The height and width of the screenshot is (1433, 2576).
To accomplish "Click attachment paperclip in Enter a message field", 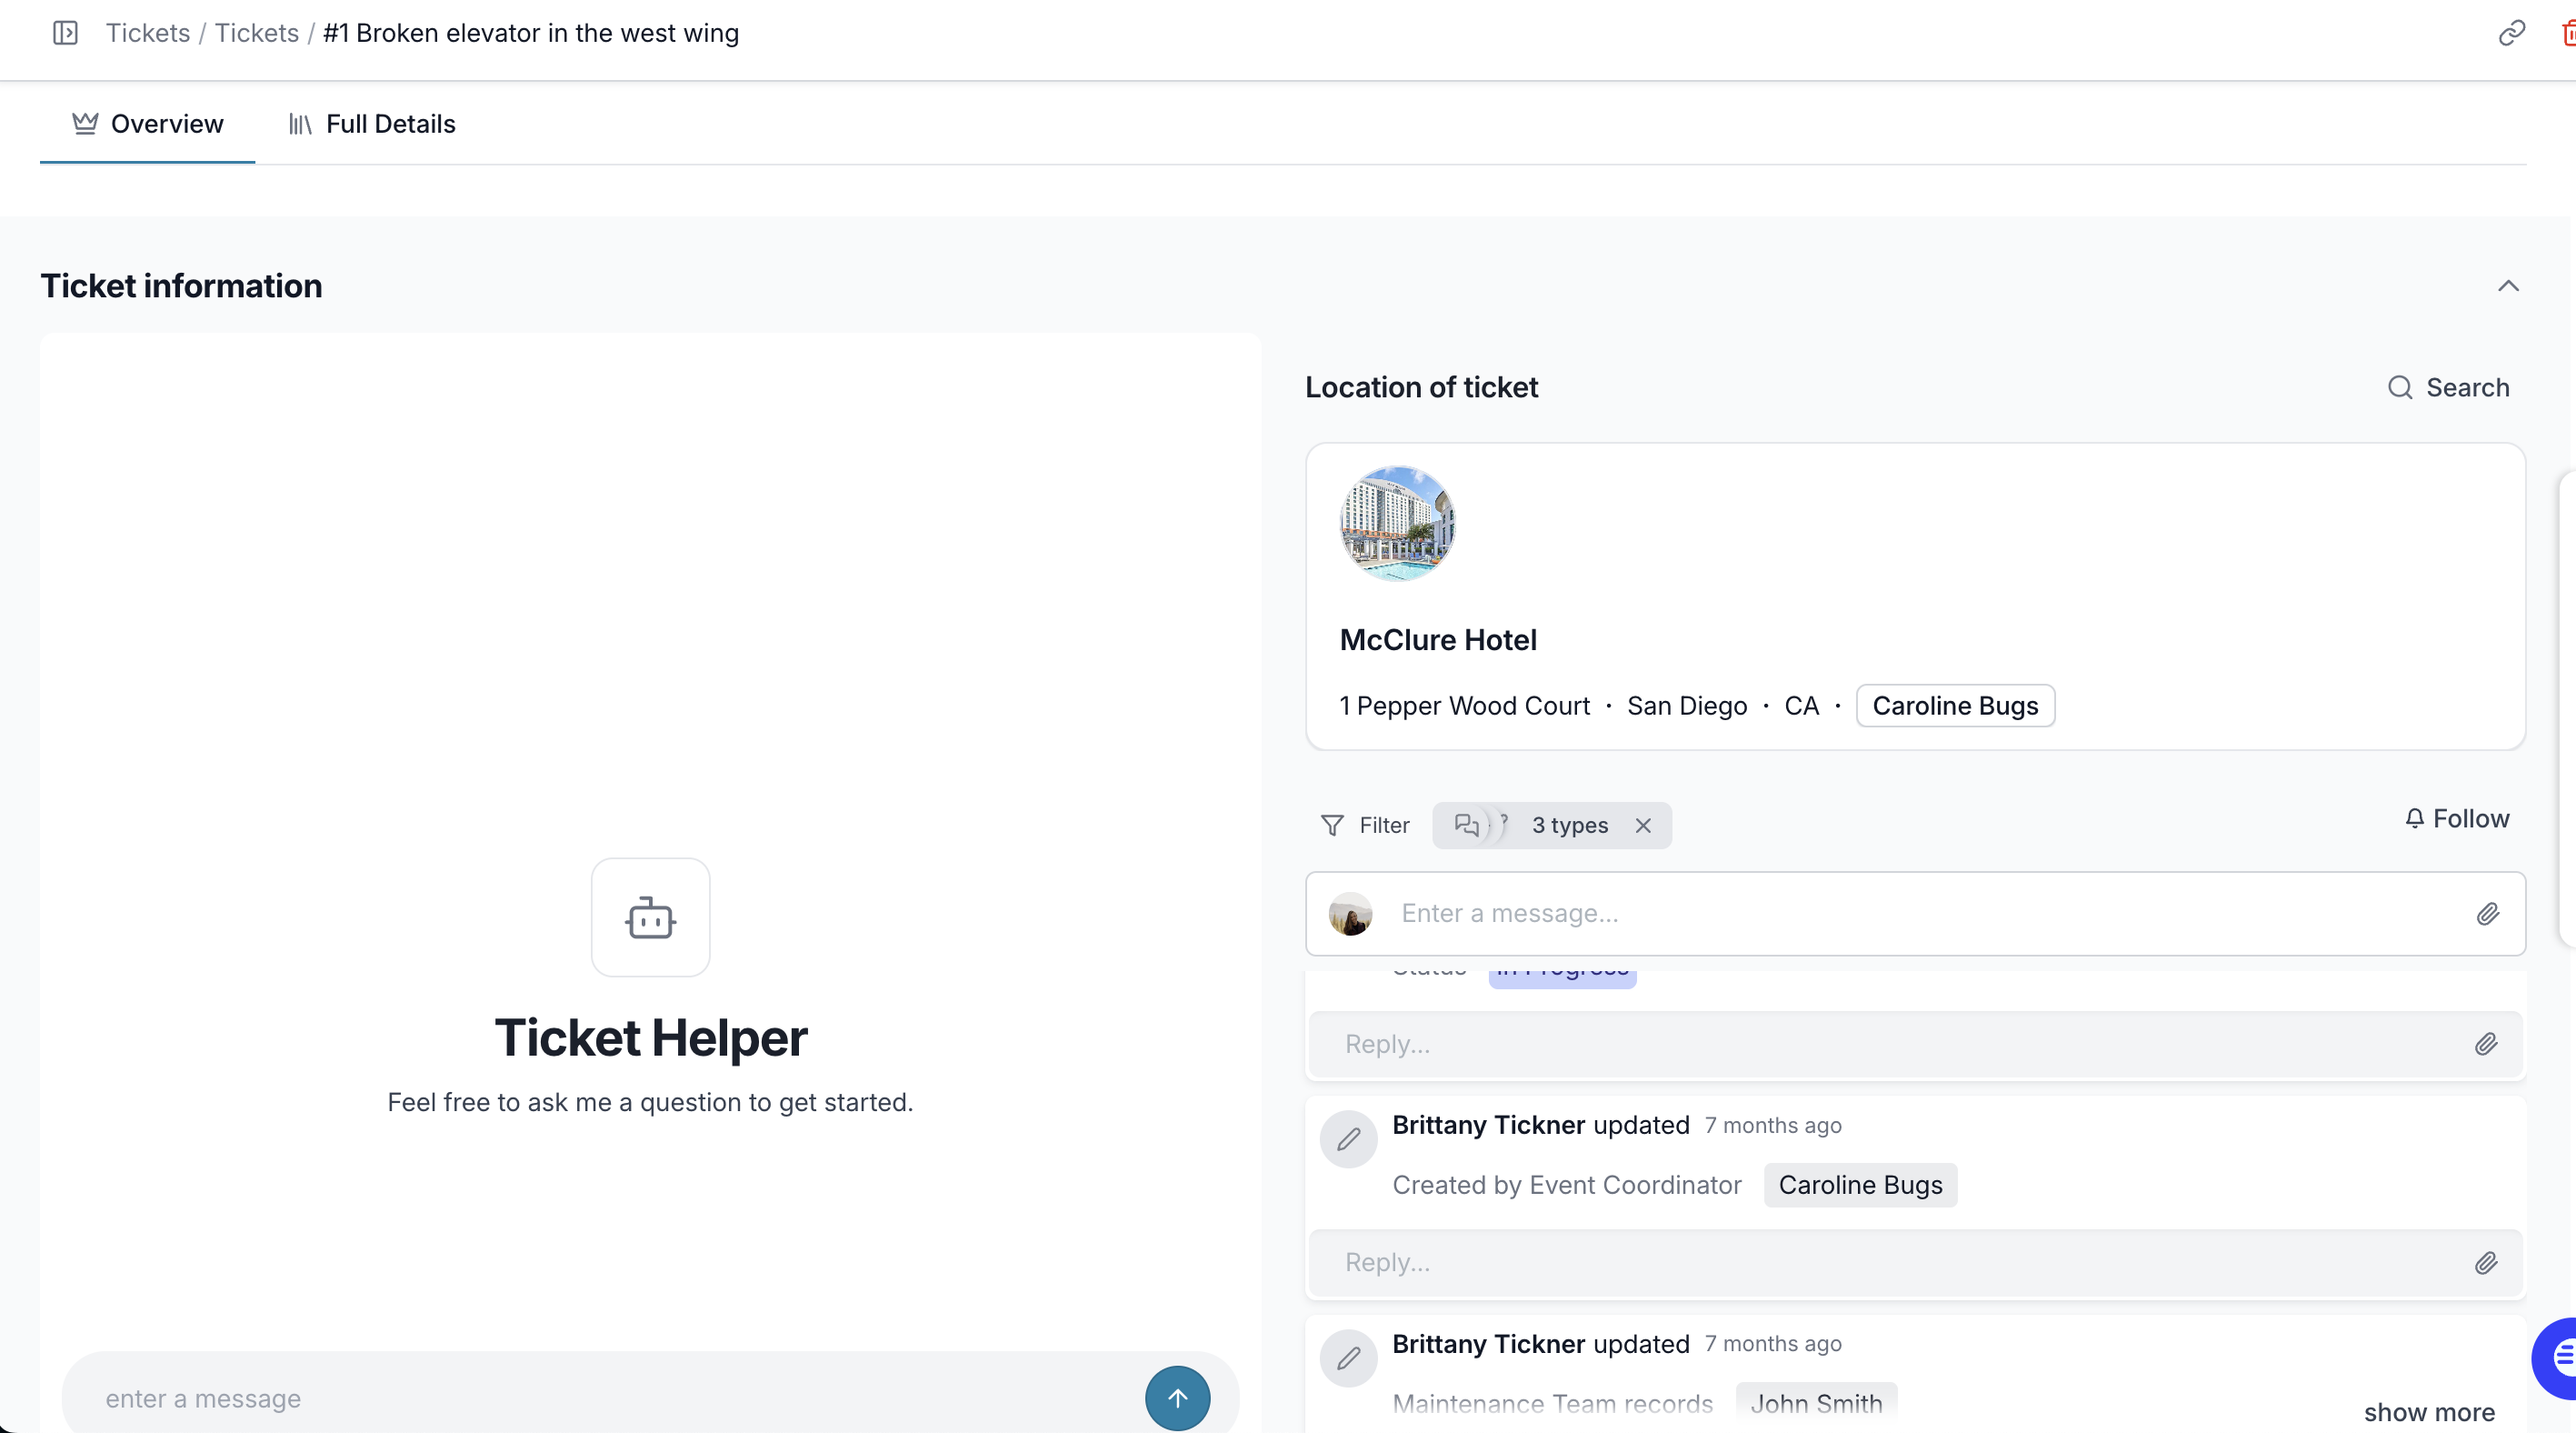I will coord(2487,914).
